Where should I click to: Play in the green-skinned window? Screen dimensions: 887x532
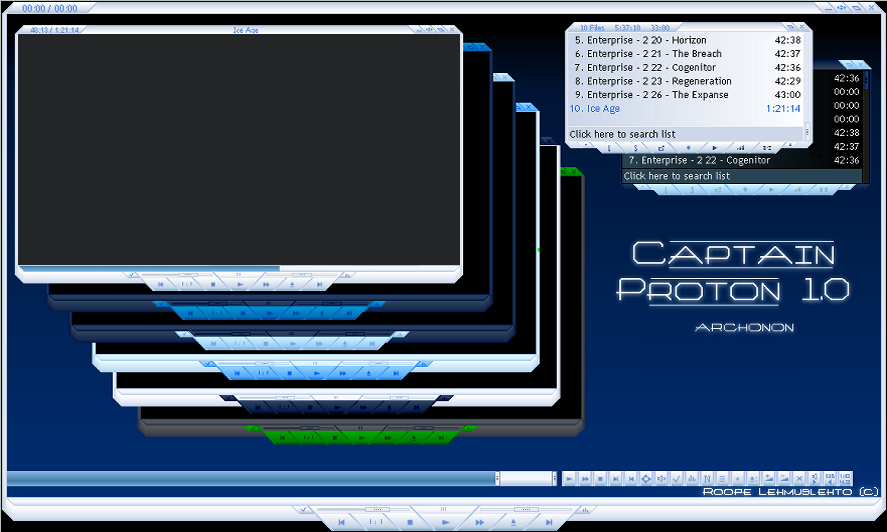[x=361, y=437]
